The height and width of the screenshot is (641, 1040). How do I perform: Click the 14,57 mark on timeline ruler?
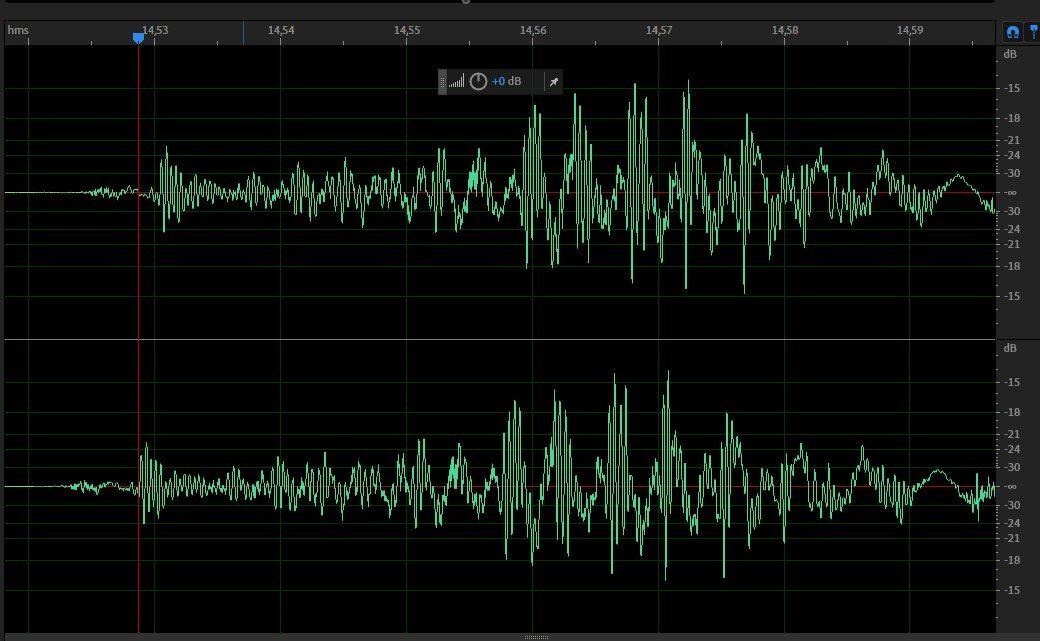tap(658, 31)
